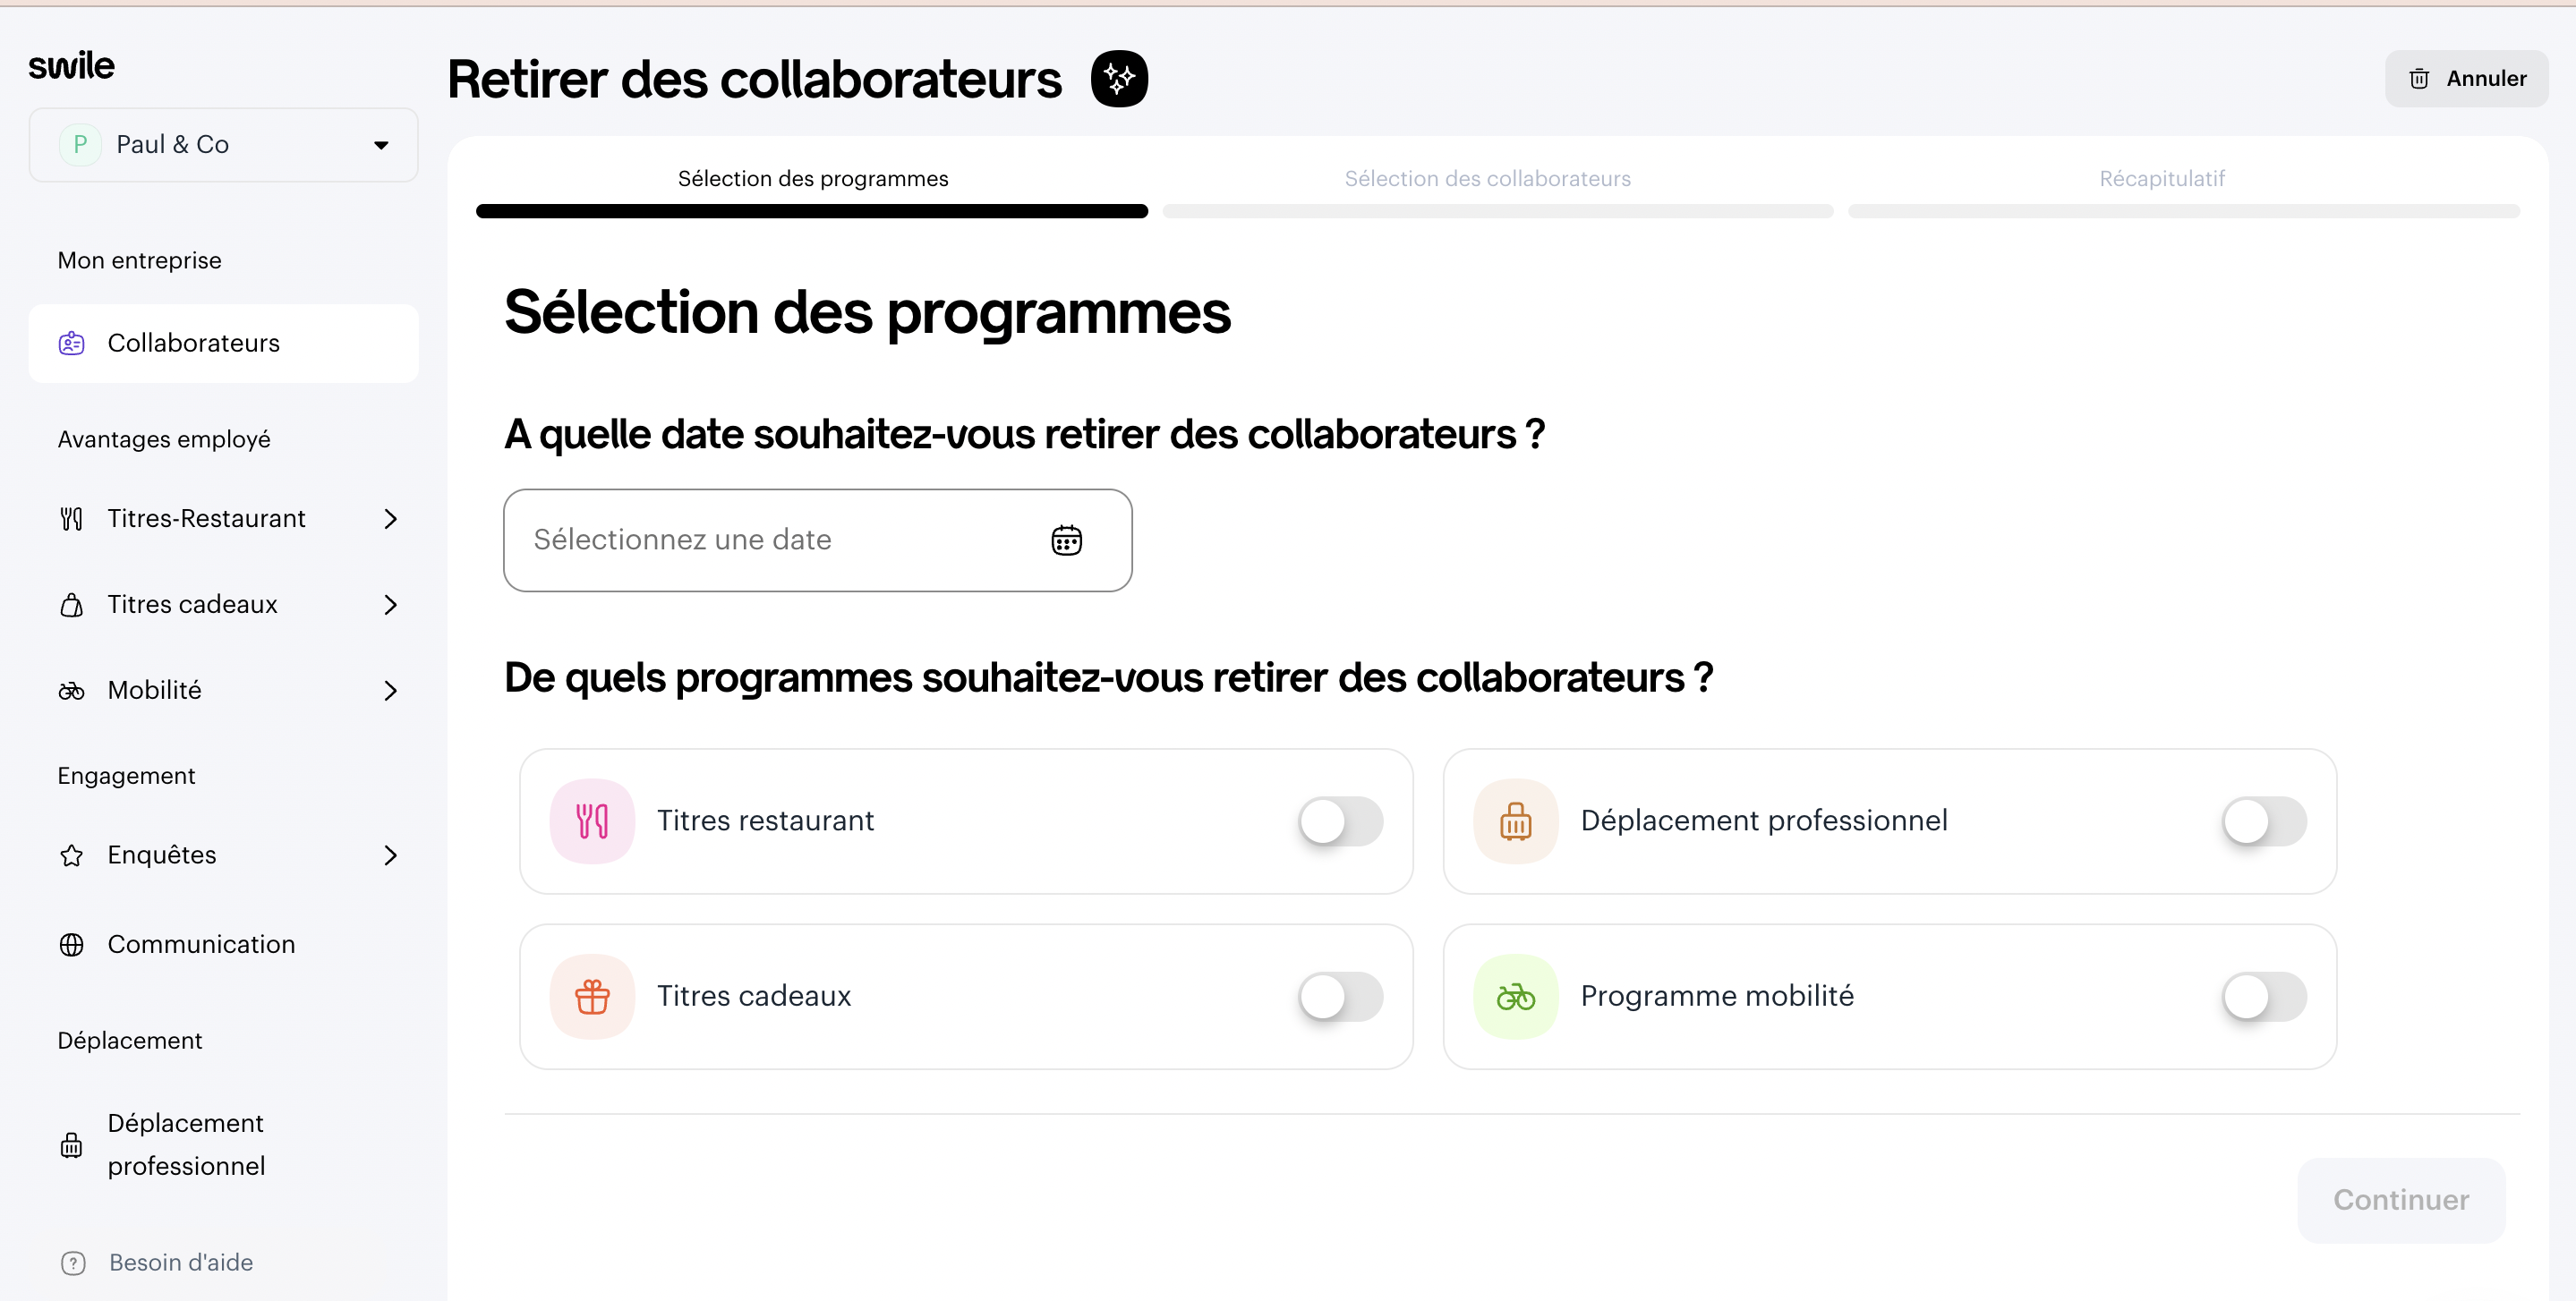Expand the Enquêtes sidebar chevron
2576x1301 pixels.
click(x=390, y=855)
